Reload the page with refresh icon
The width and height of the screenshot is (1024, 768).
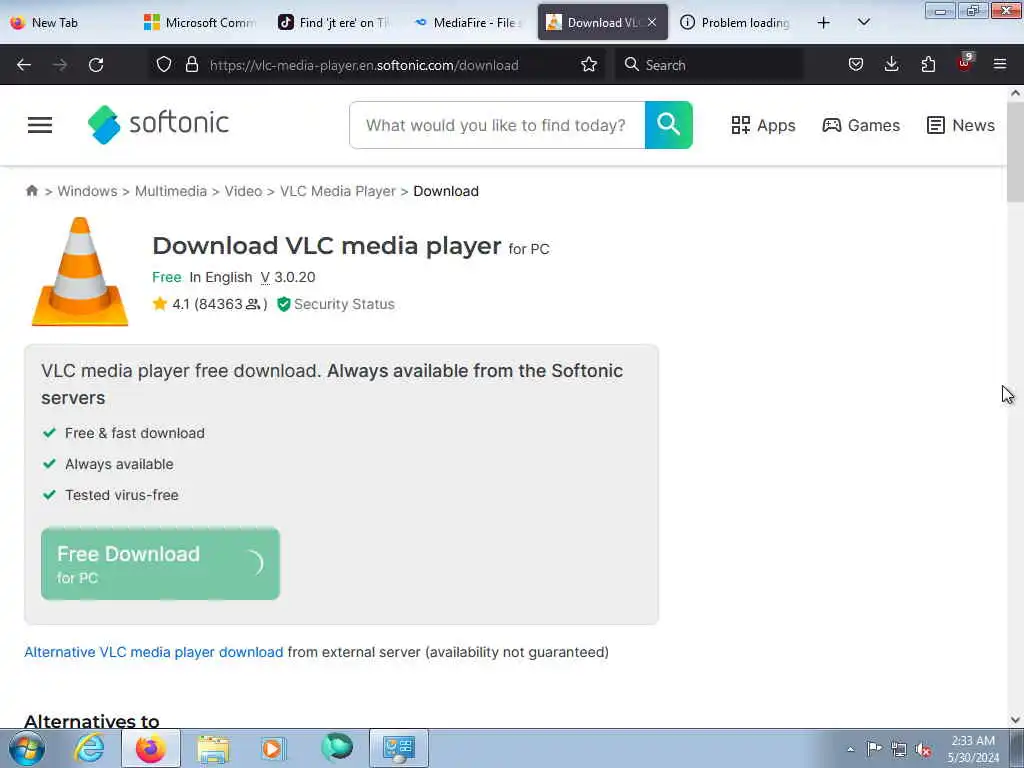(x=96, y=65)
